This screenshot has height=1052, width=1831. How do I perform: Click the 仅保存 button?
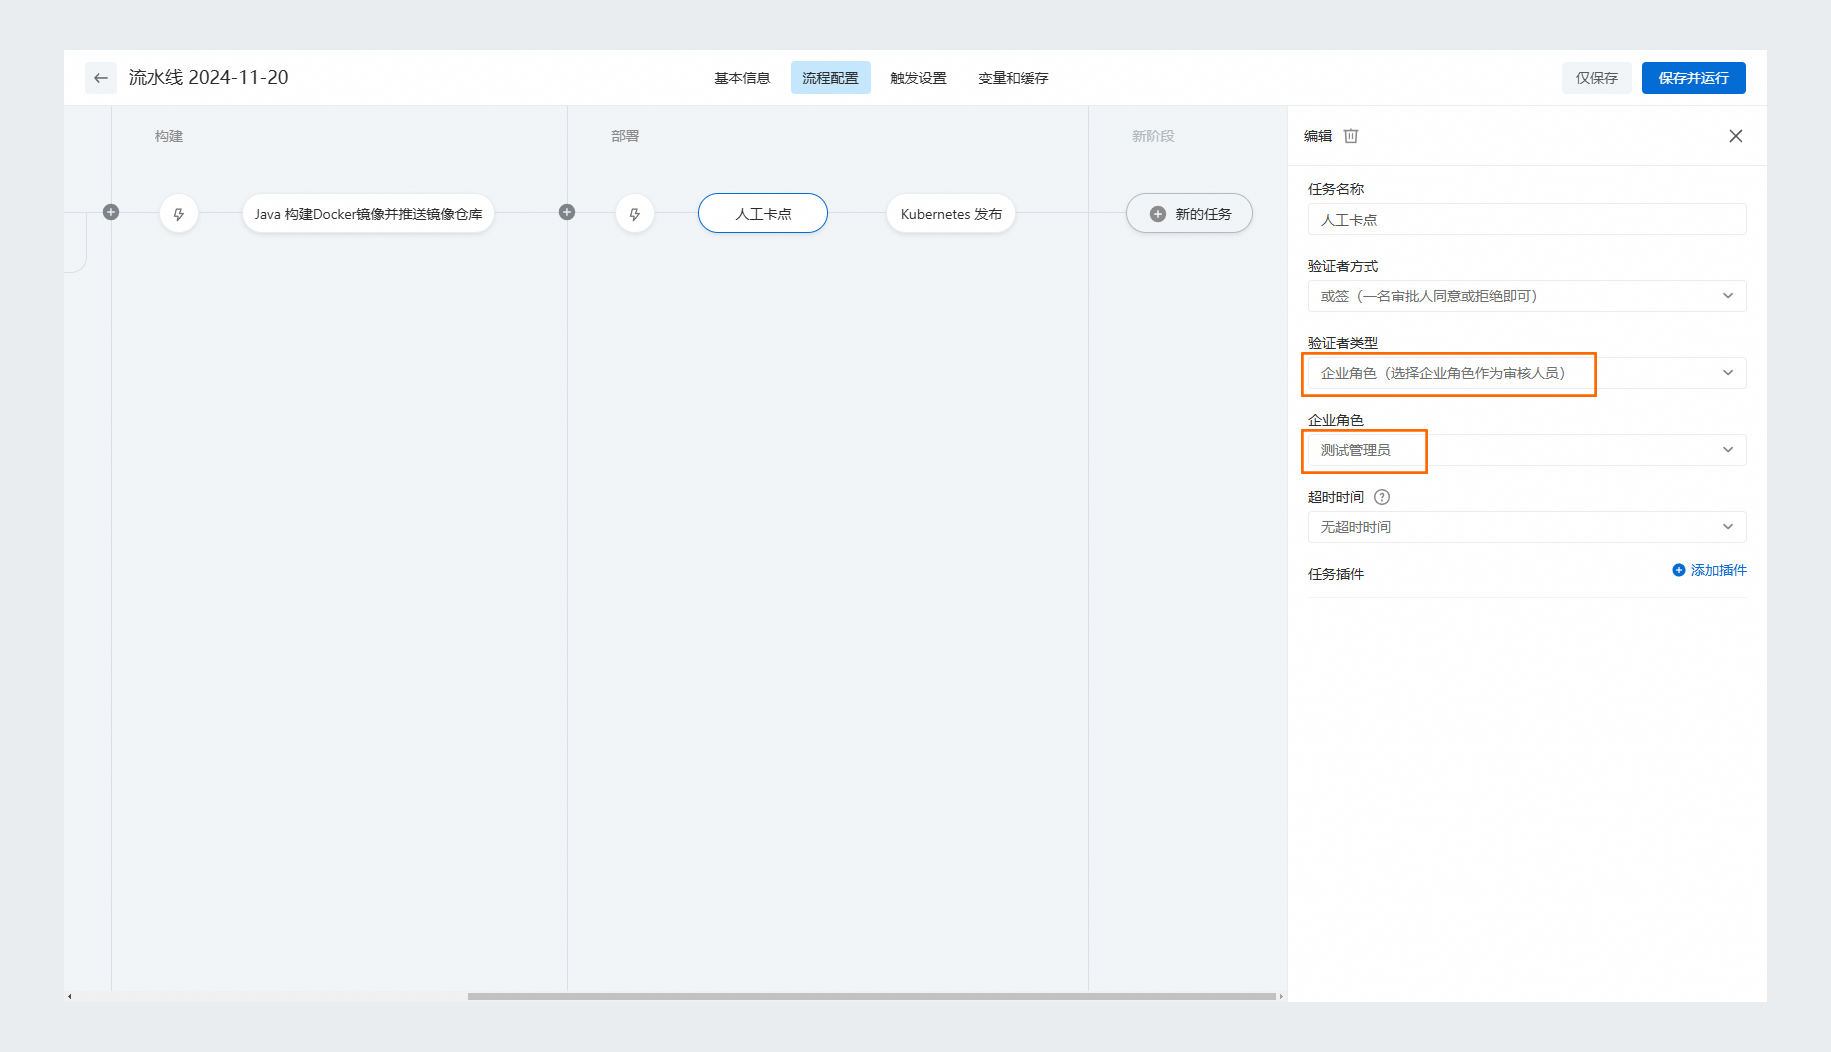1597,78
